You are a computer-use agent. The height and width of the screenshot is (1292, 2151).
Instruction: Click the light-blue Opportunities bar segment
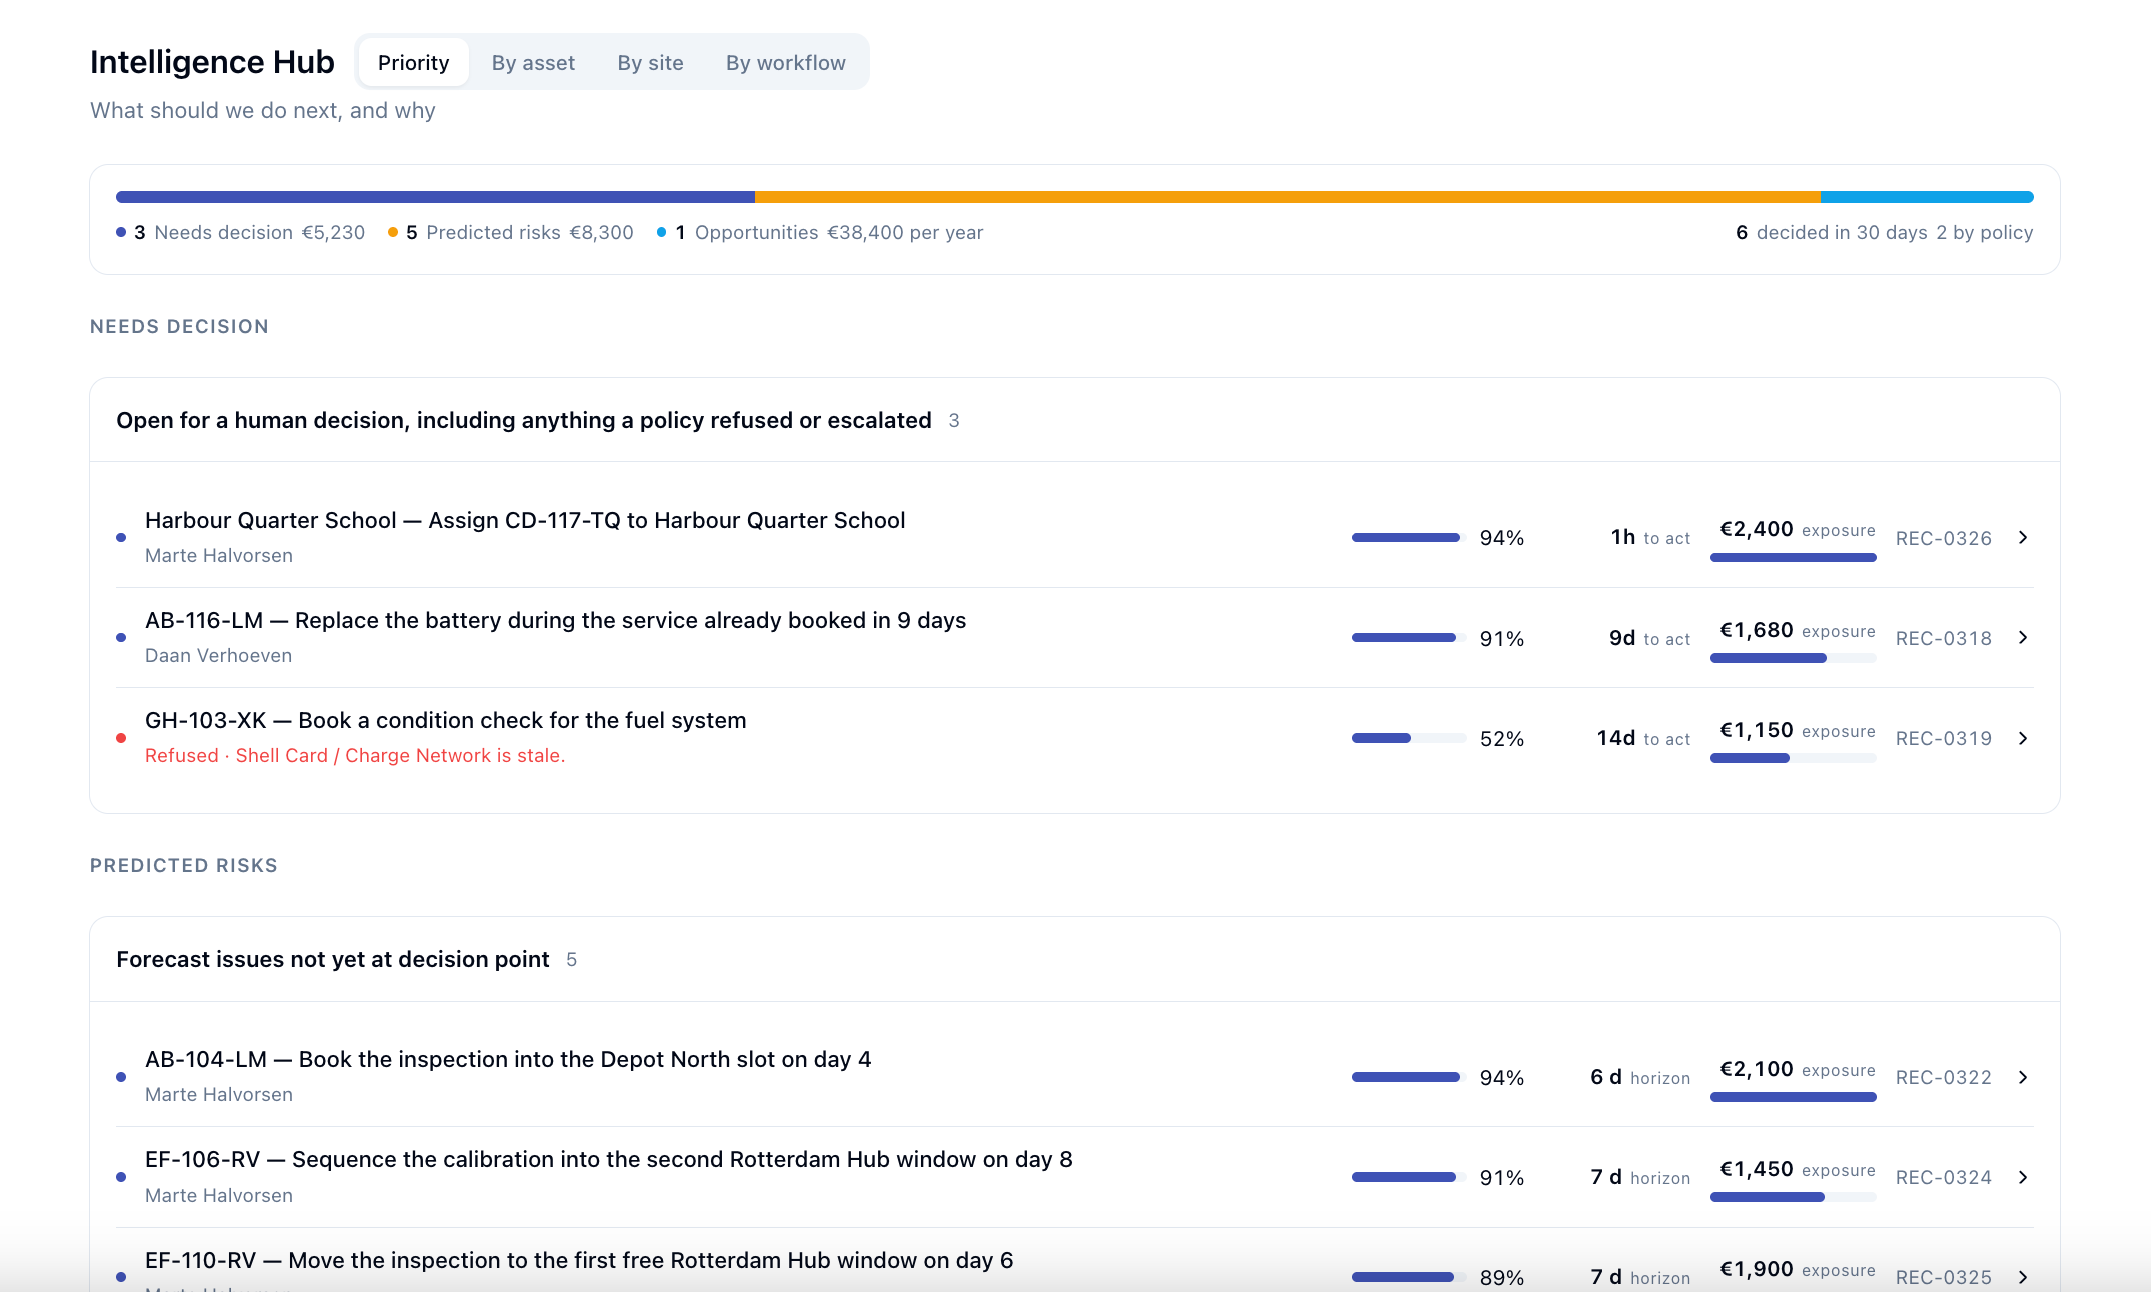tap(1927, 197)
